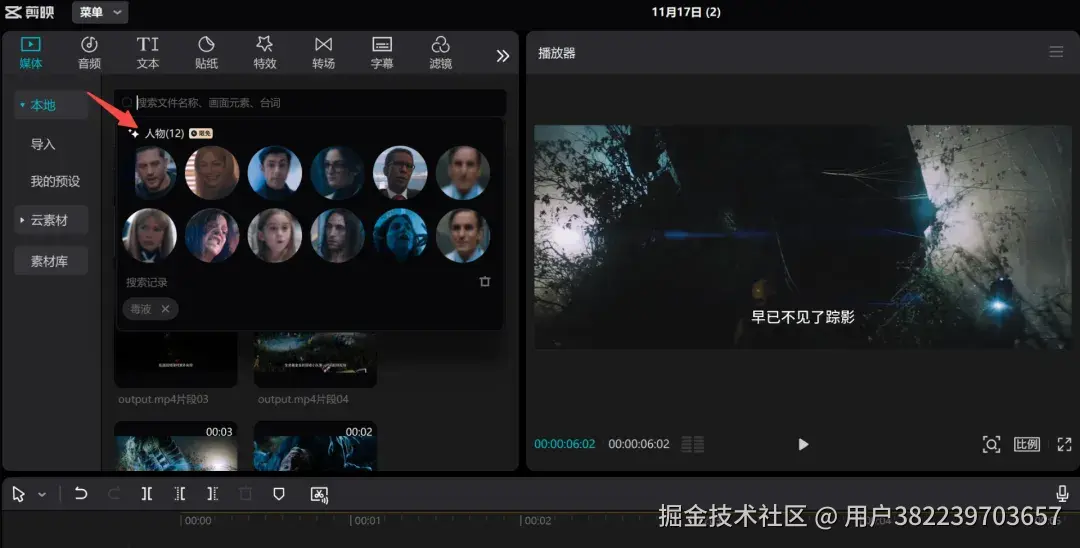Select the 滤镜 filters tab
Screen dimensions: 1080x548
[441, 53]
